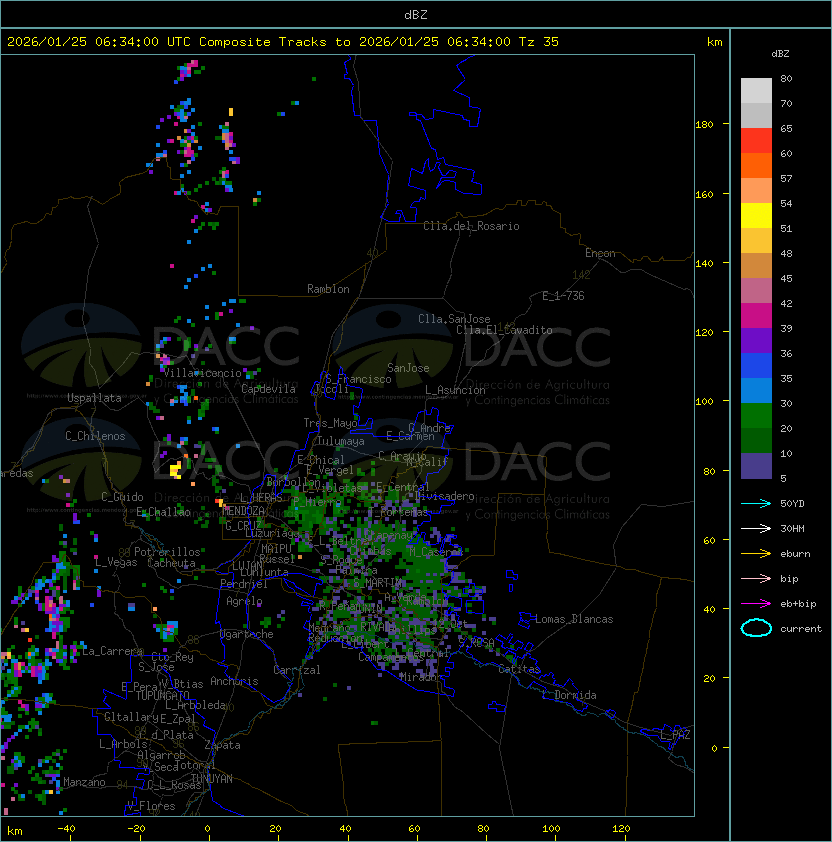Click the 'Villavicencio' map label
This screenshot has width=832, height=842.
coord(202,373)
